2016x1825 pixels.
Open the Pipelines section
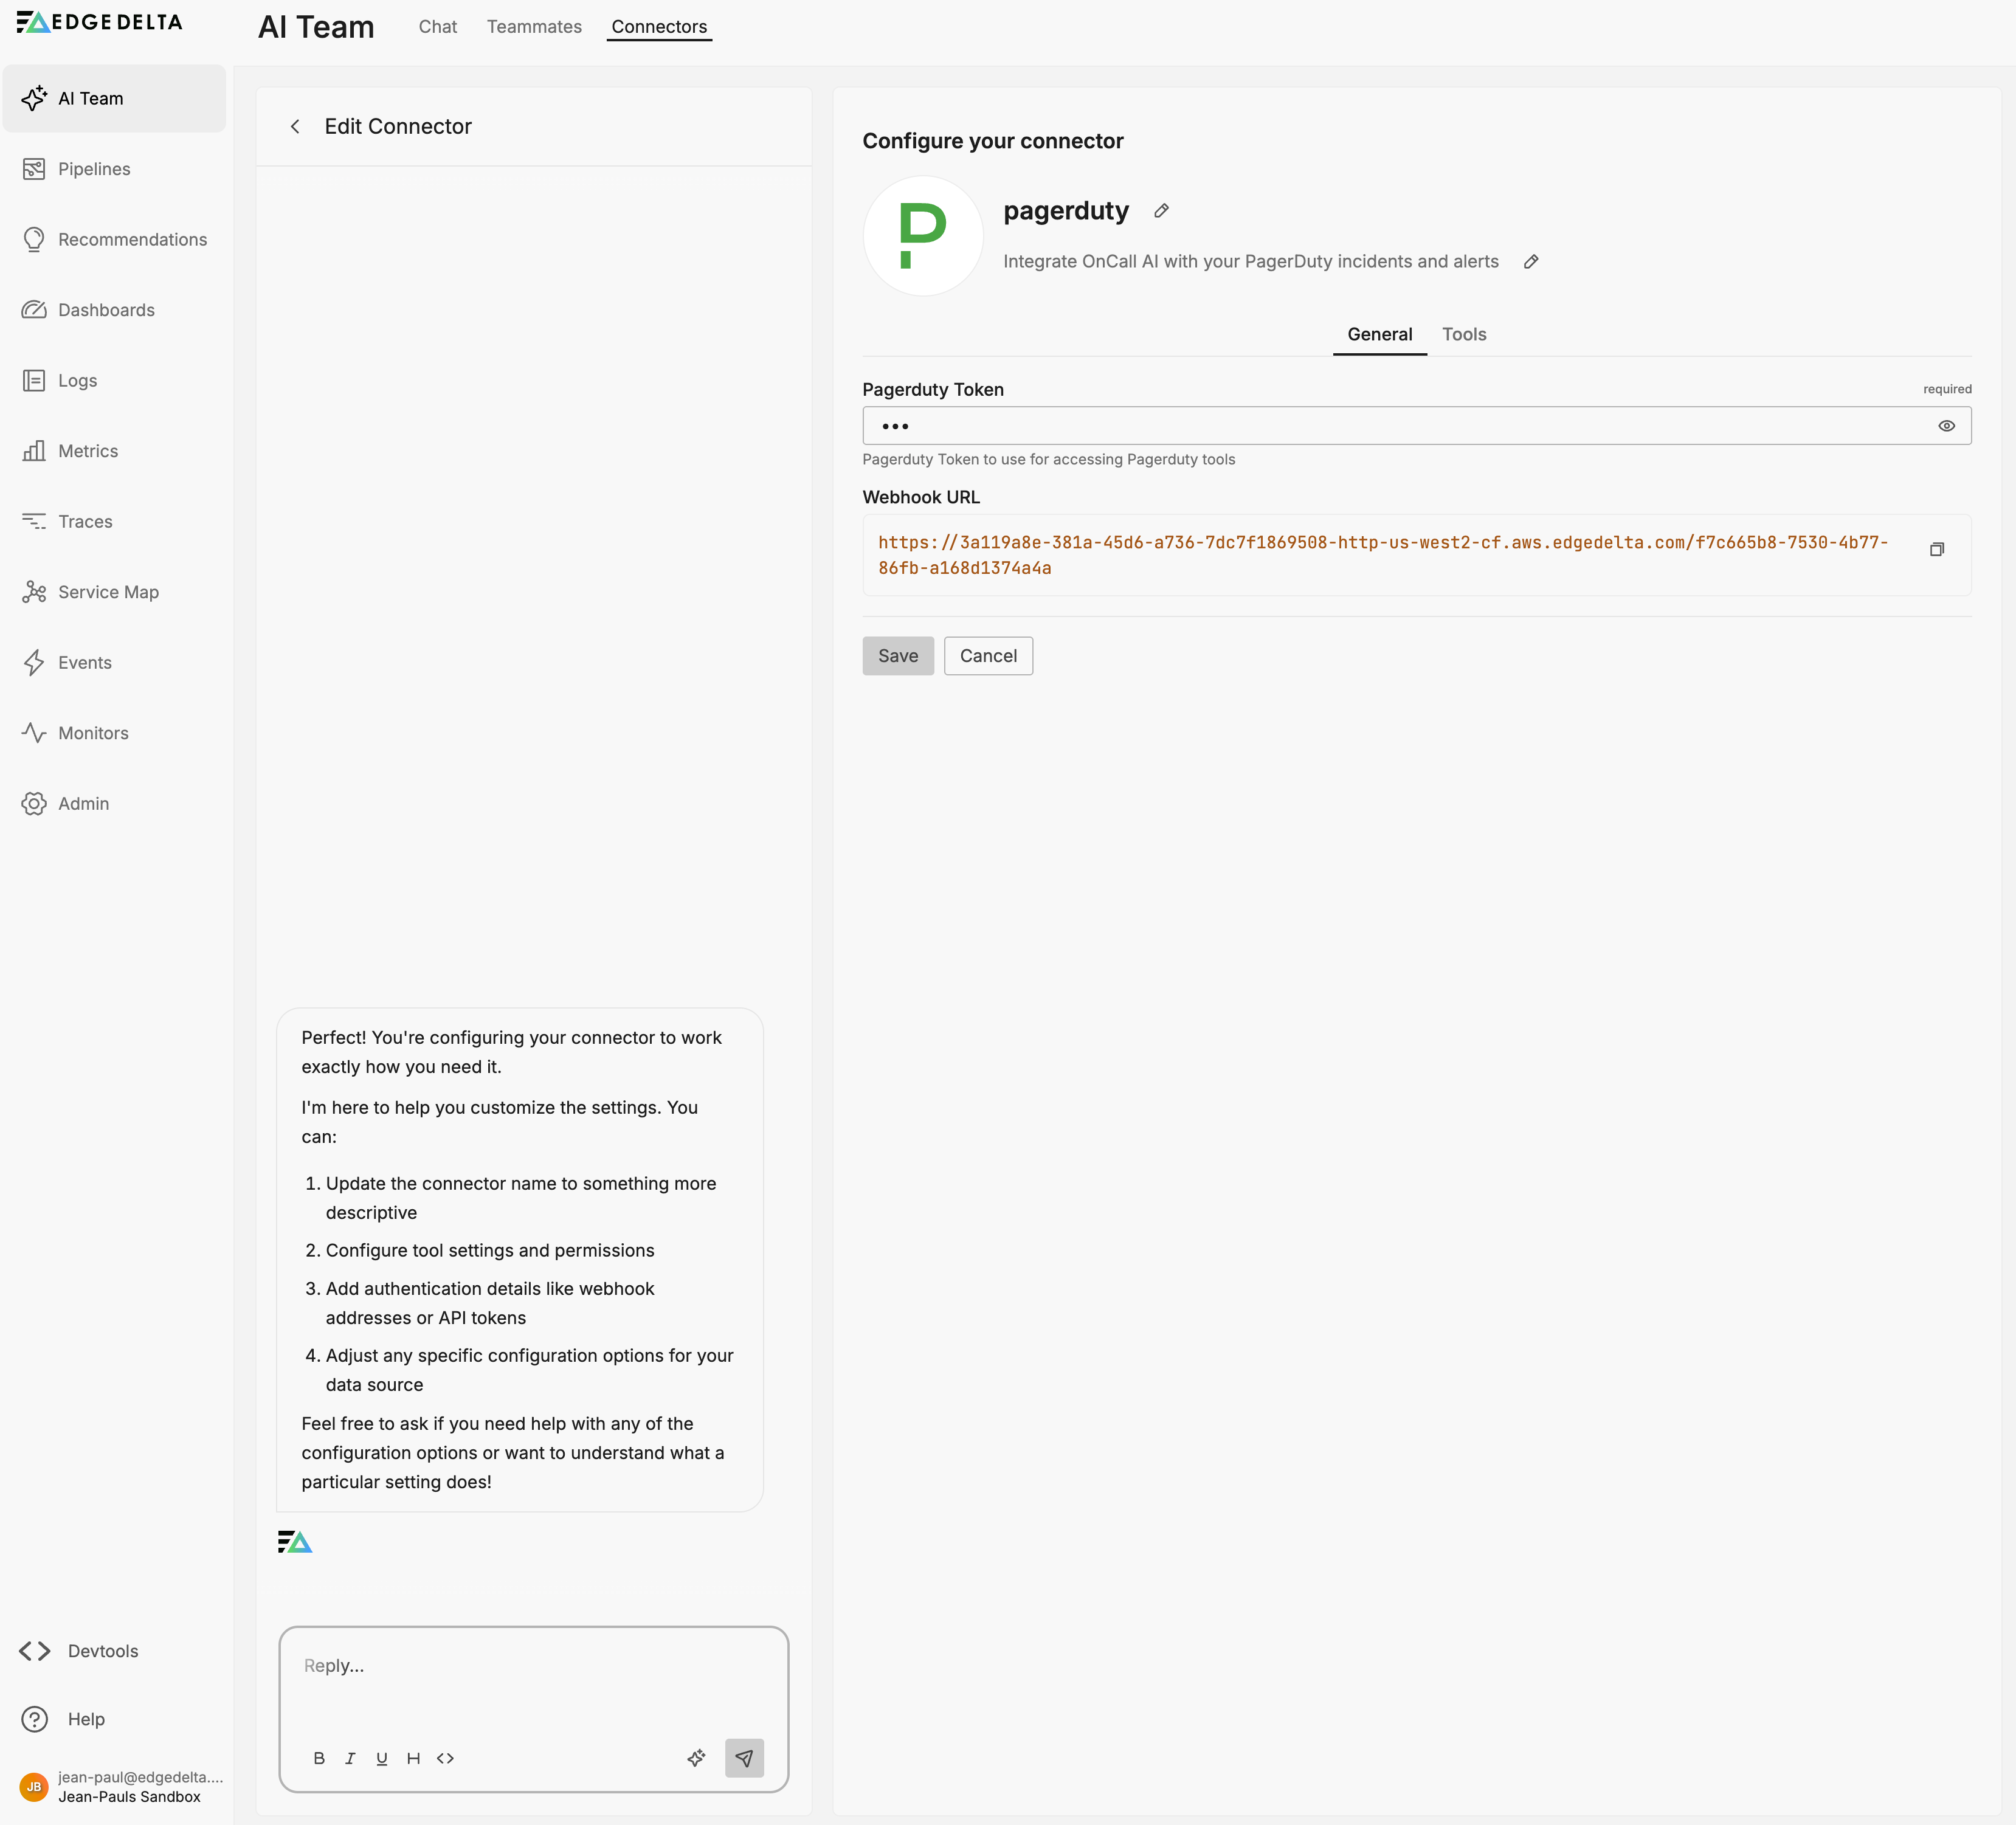point(93,169)
